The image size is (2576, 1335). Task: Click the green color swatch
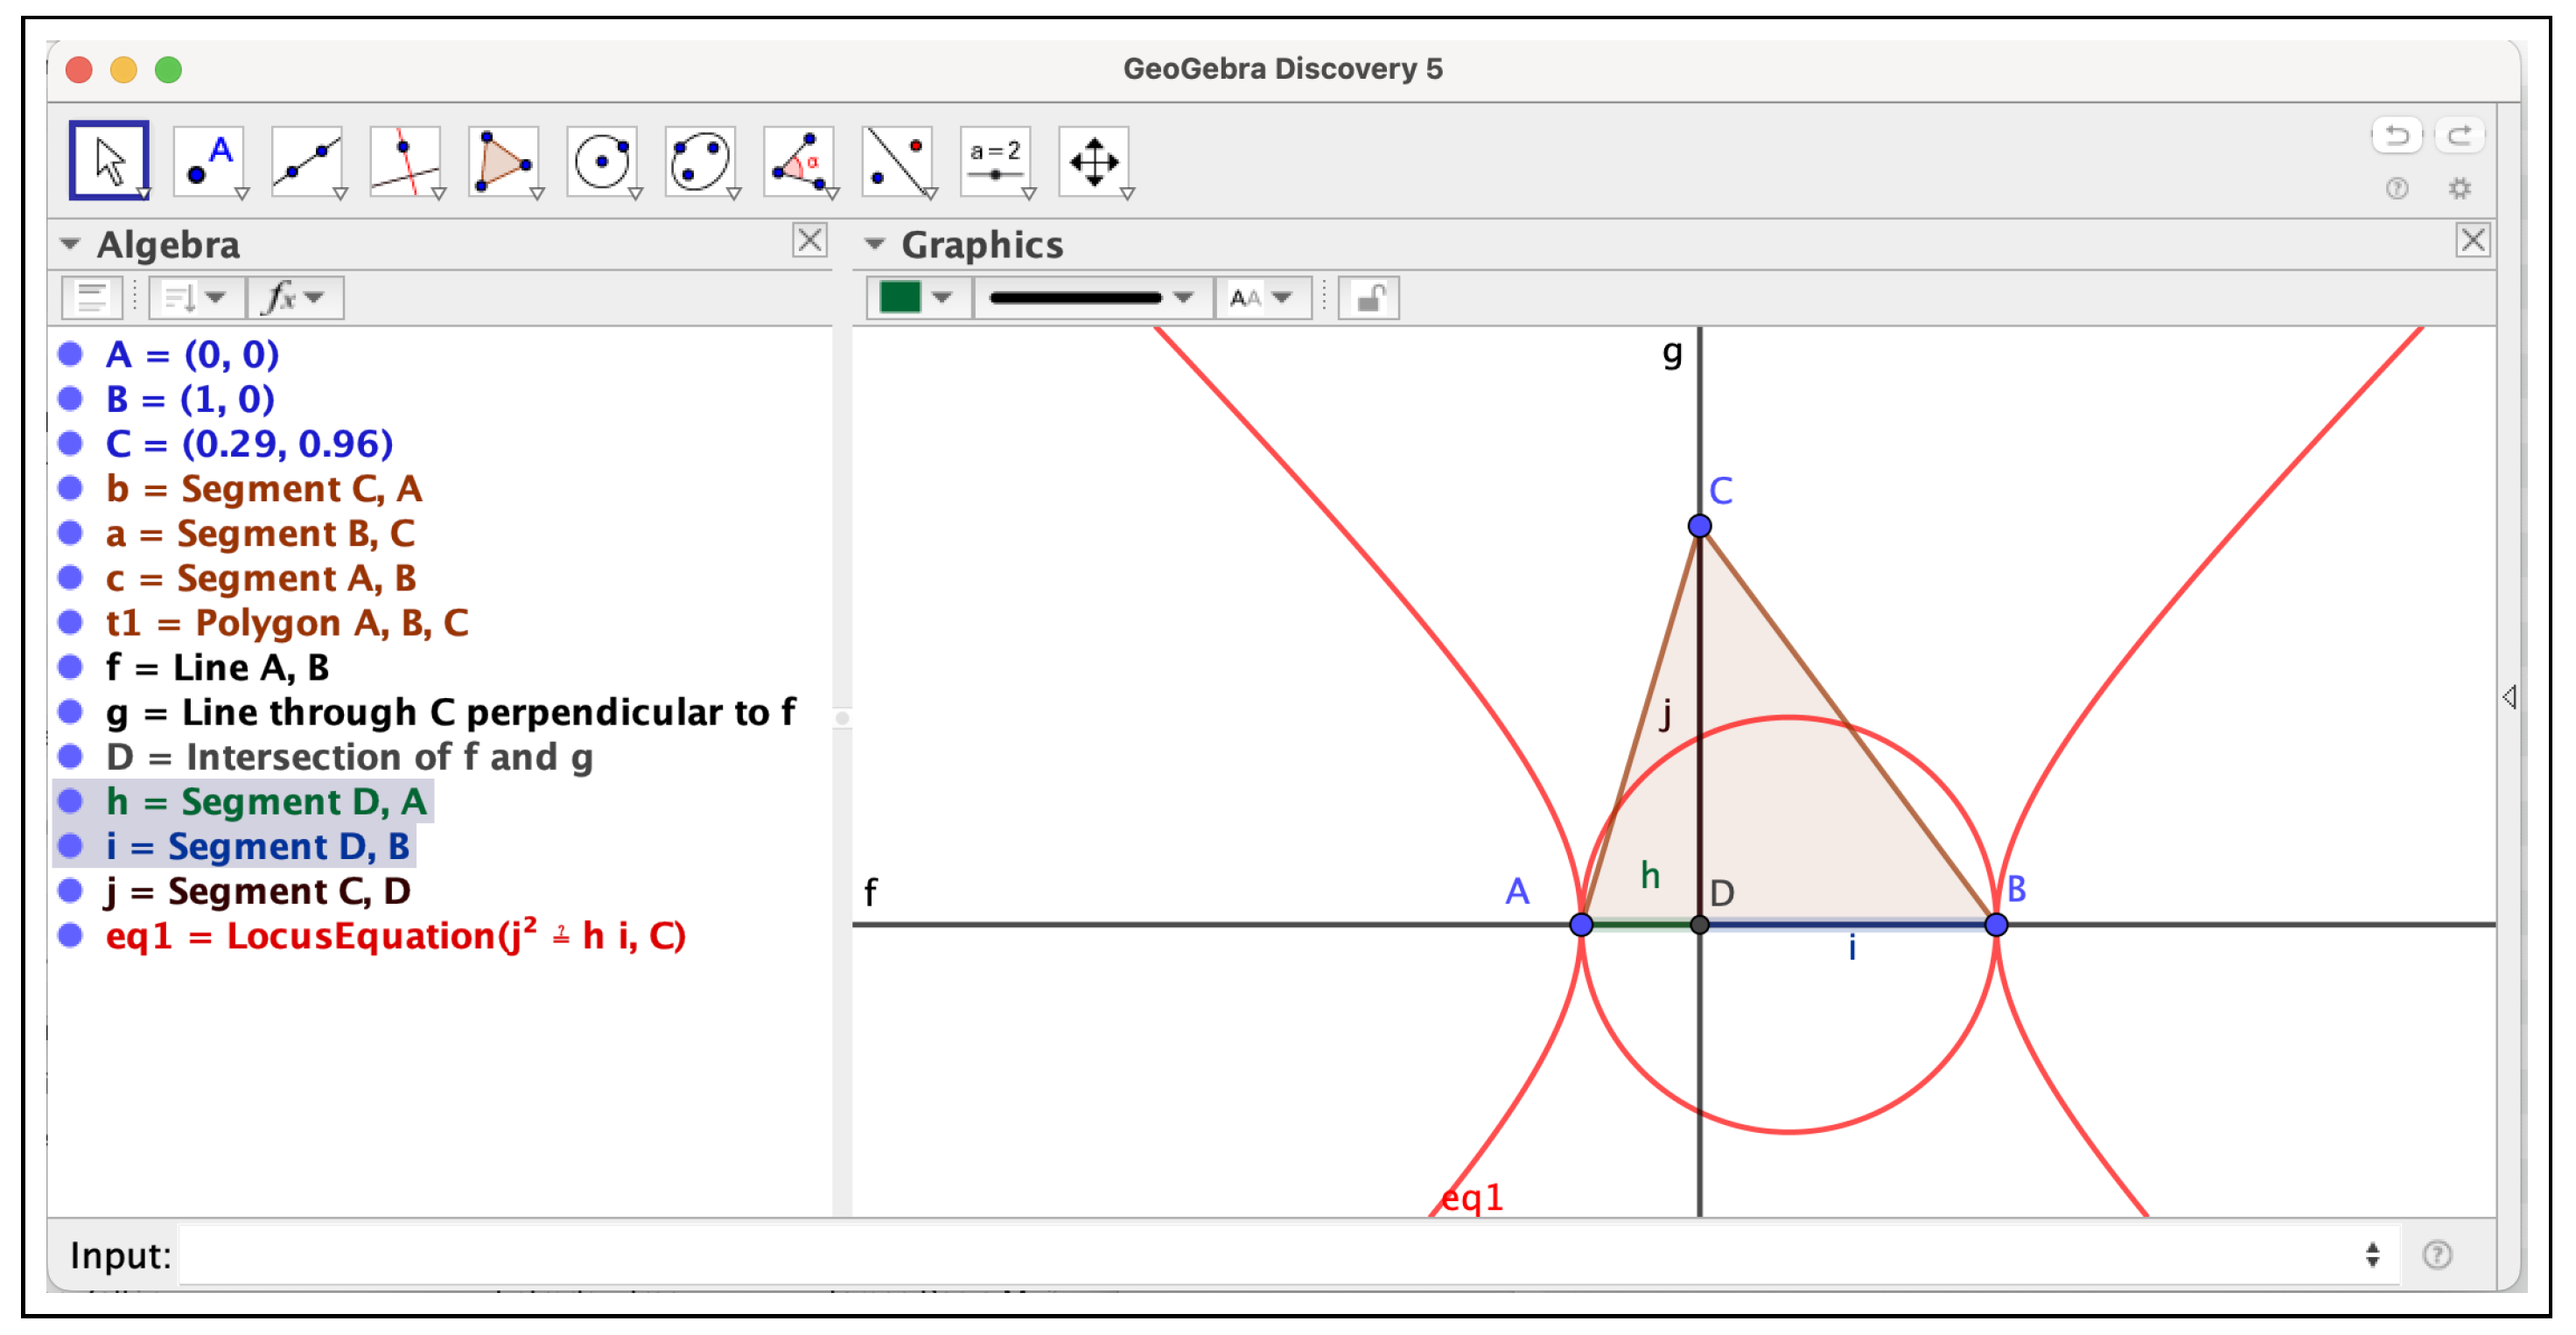coord(899,298)
